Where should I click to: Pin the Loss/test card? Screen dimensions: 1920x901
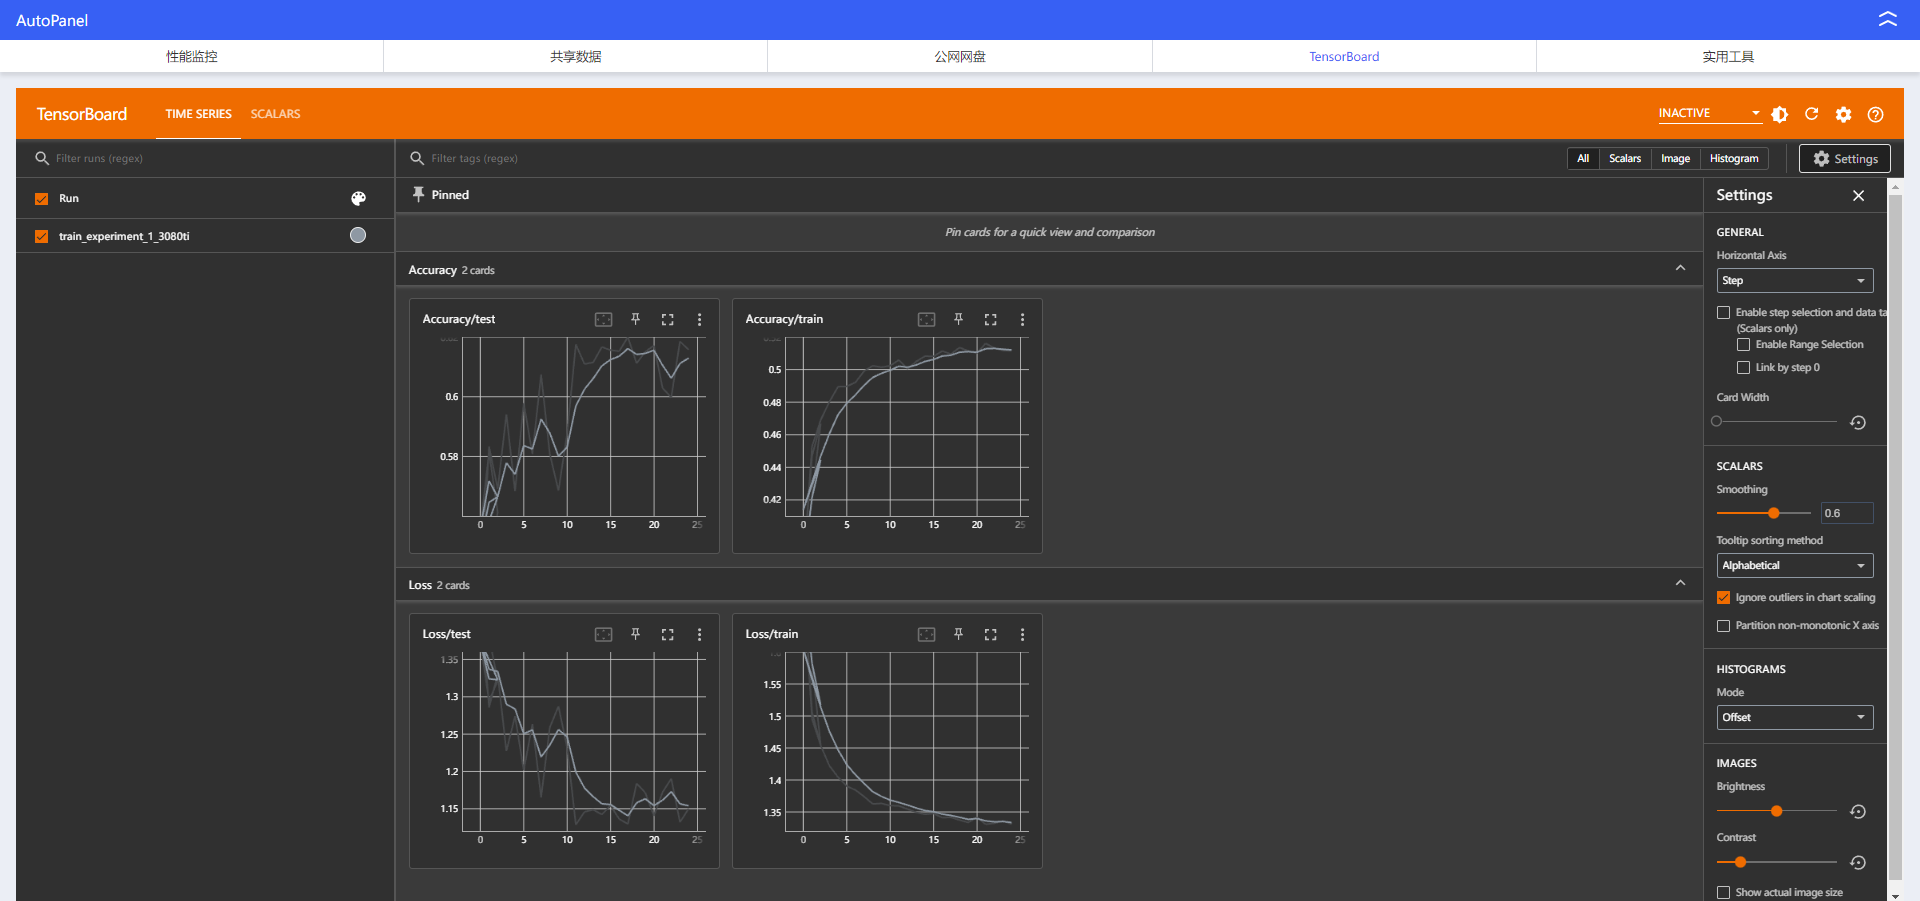click(635, 634)
